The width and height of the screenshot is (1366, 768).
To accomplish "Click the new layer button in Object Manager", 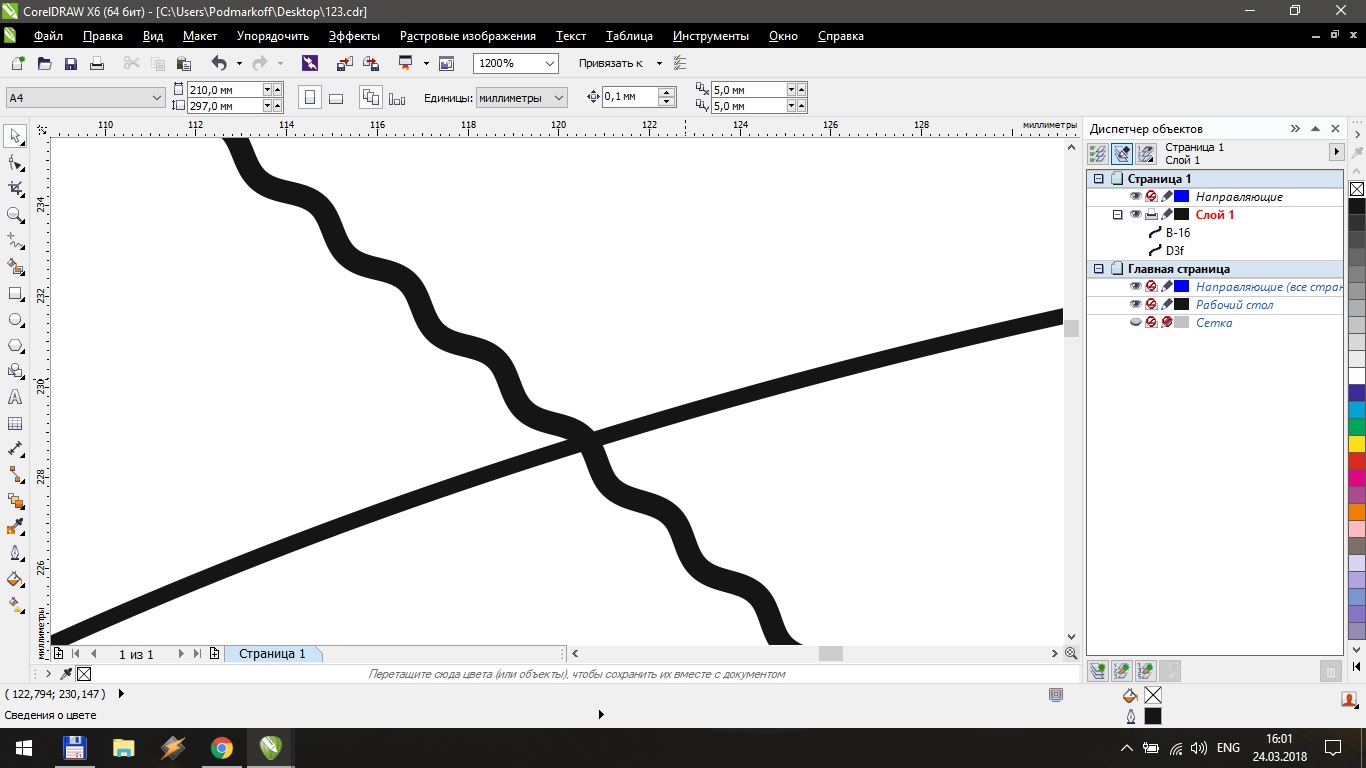I will click(x=1098, y=671).
